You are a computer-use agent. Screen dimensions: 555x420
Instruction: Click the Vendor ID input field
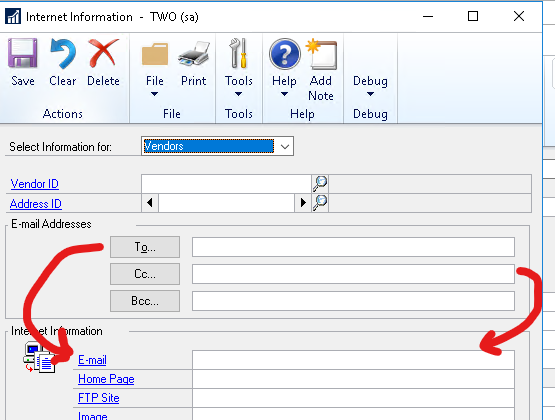coord(226,184)
